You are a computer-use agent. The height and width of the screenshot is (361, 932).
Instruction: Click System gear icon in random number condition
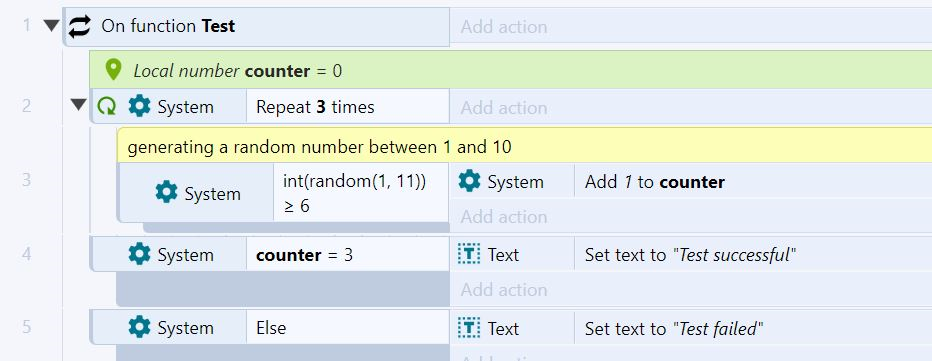point(166,193)
